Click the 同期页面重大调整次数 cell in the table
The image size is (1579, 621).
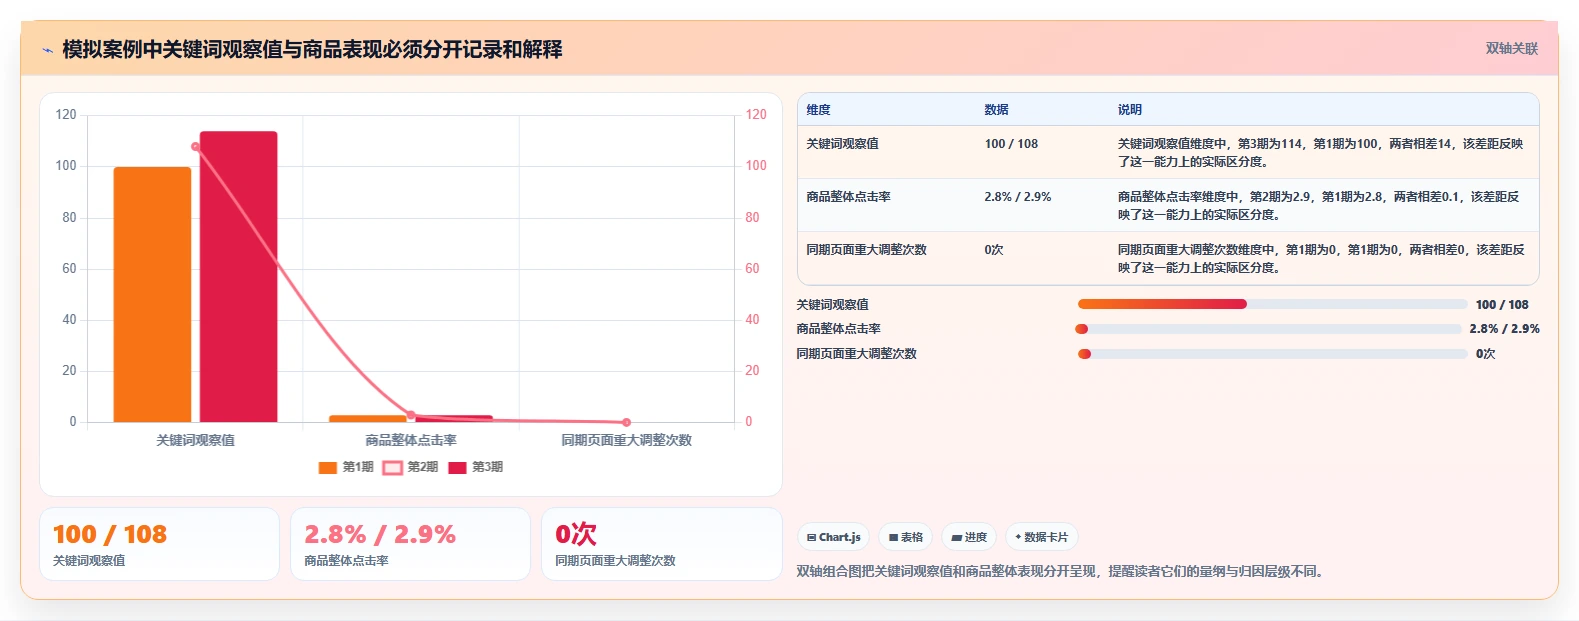pyautogui.click(x=866, y=250)
